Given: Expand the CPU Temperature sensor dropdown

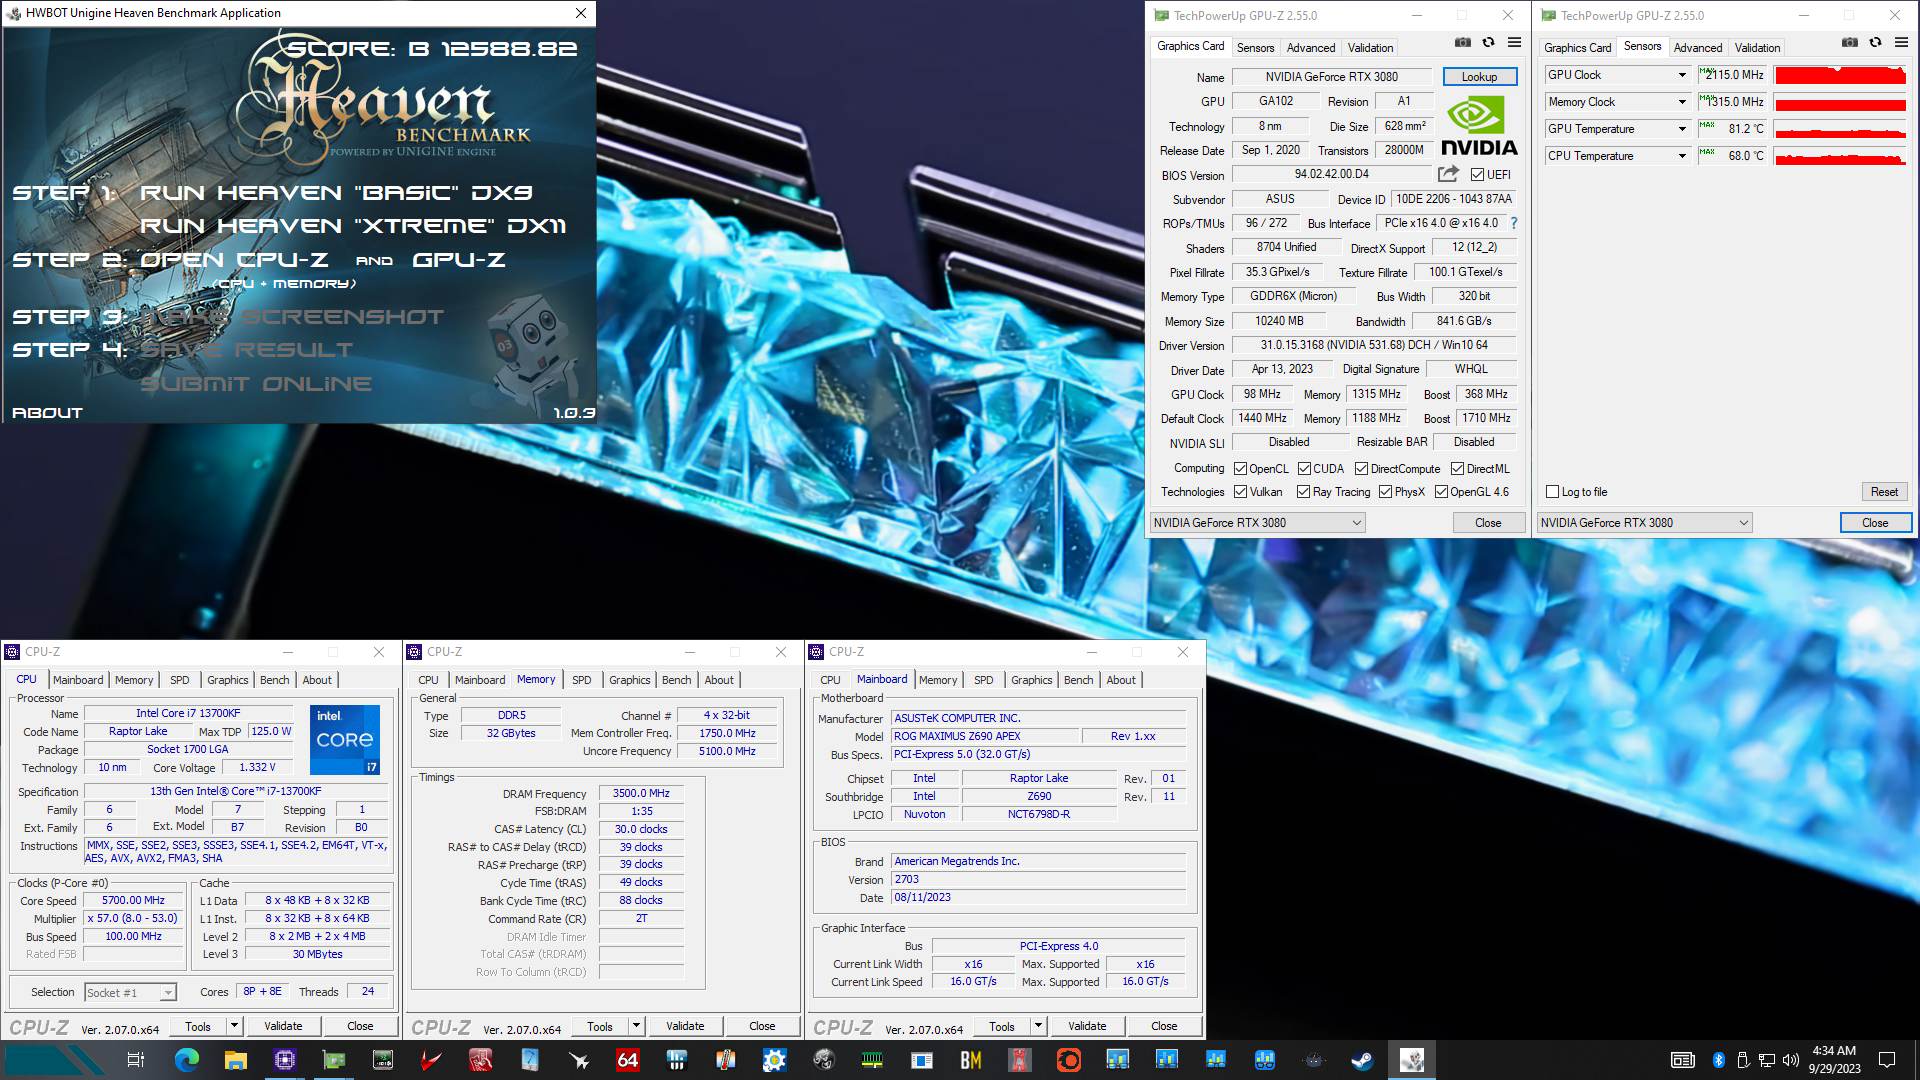Looking at the screenshot, I should 1682,157.
